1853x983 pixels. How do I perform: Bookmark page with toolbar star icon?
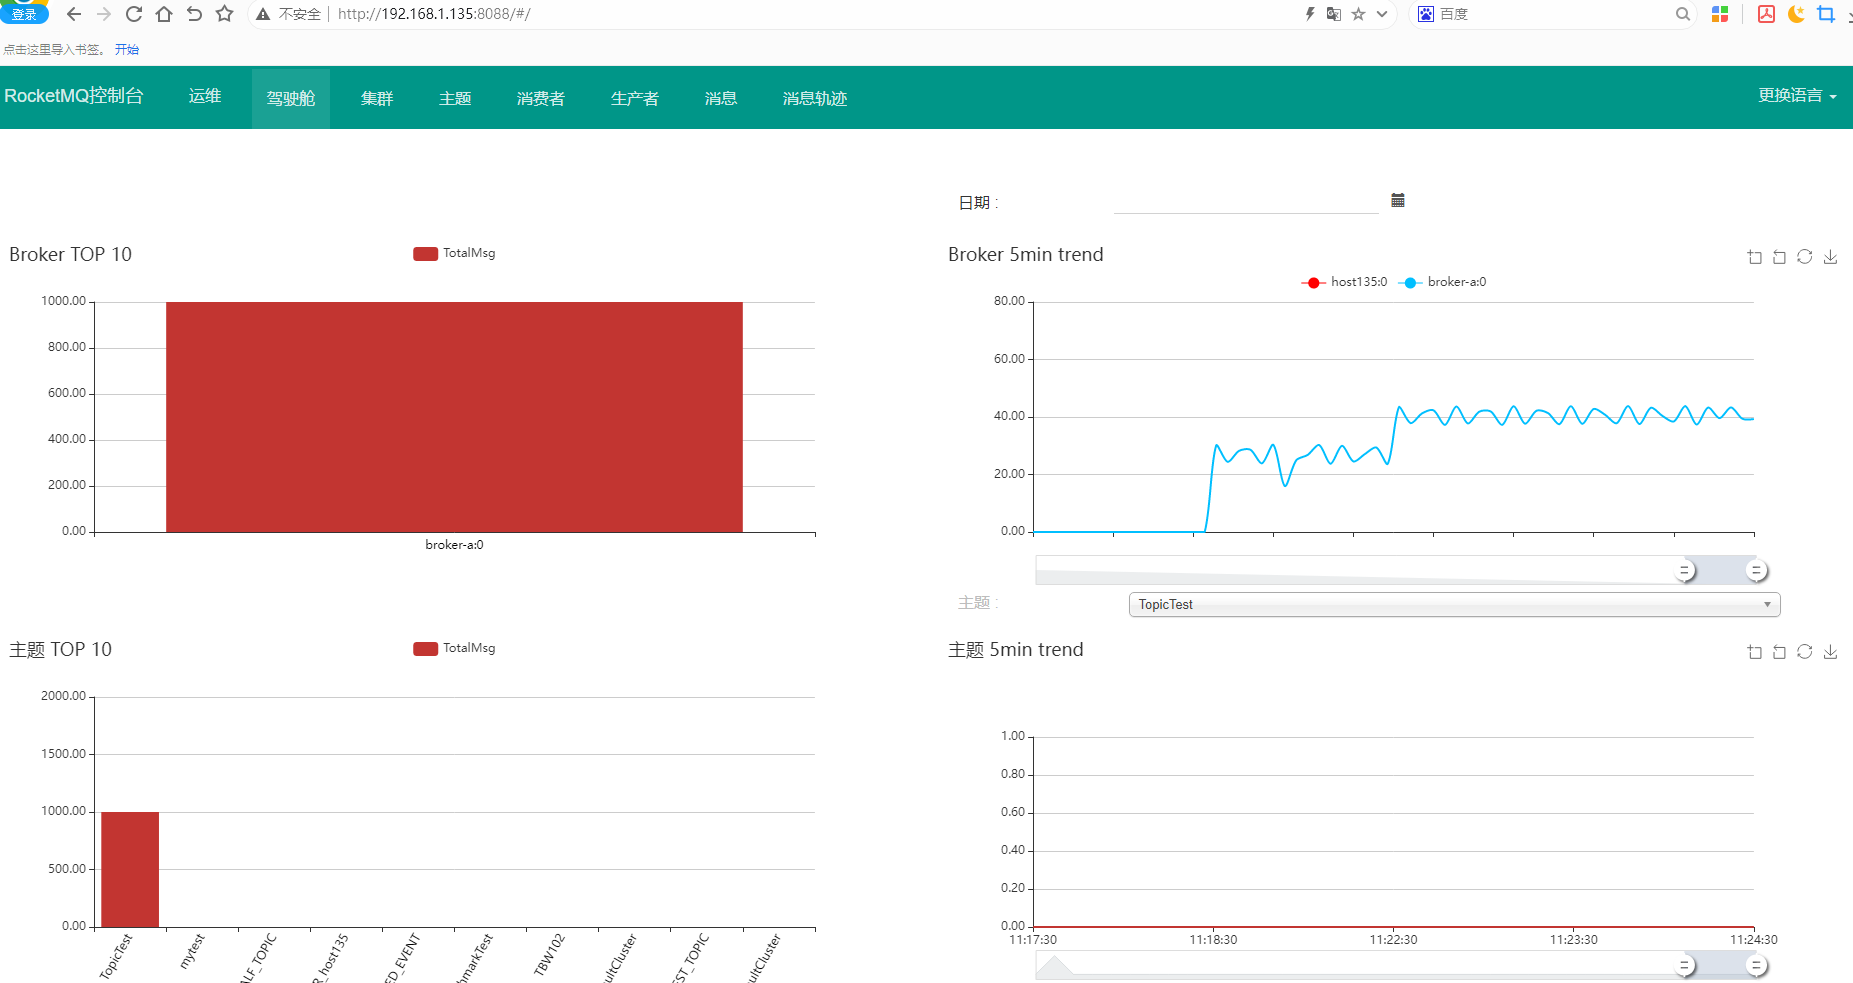[x=225, y=14]
